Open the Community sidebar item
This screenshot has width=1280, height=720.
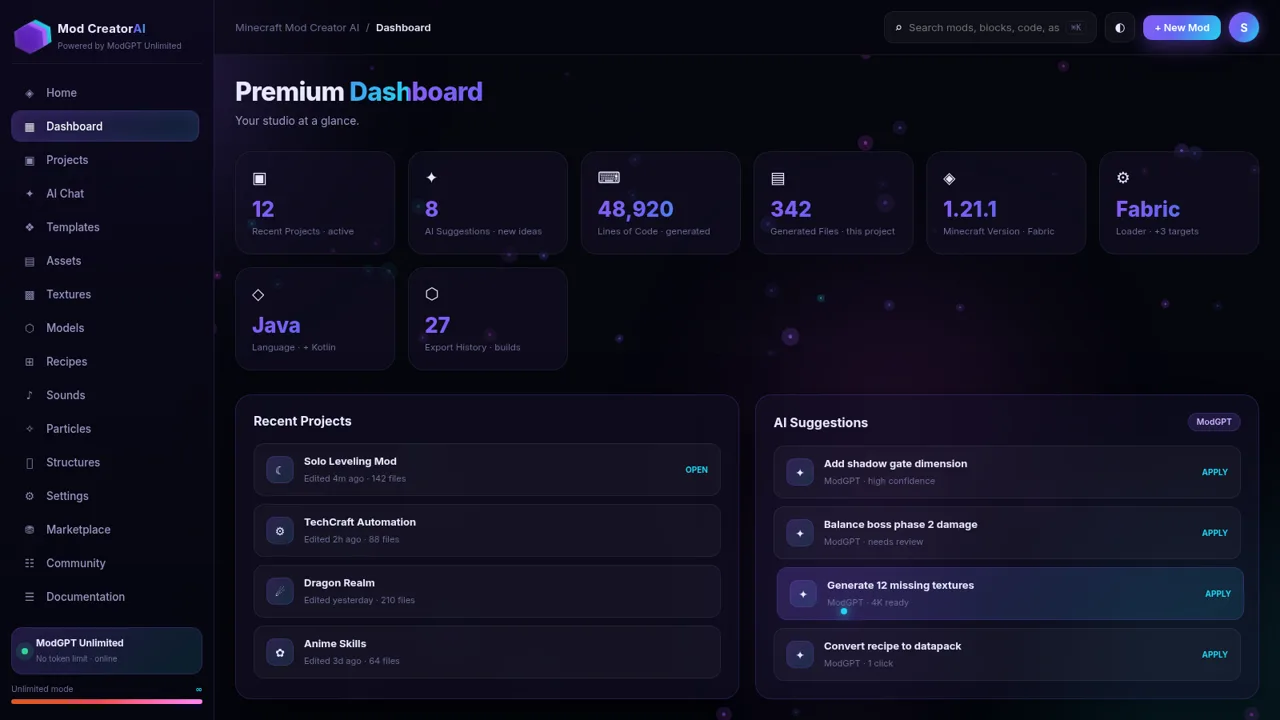tap(105, 563)
